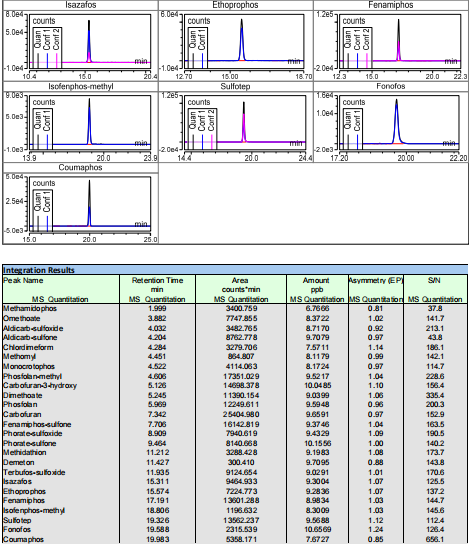
Task: Click asymmetry value 1.24 for Fonofos
Action: (376, 529)
